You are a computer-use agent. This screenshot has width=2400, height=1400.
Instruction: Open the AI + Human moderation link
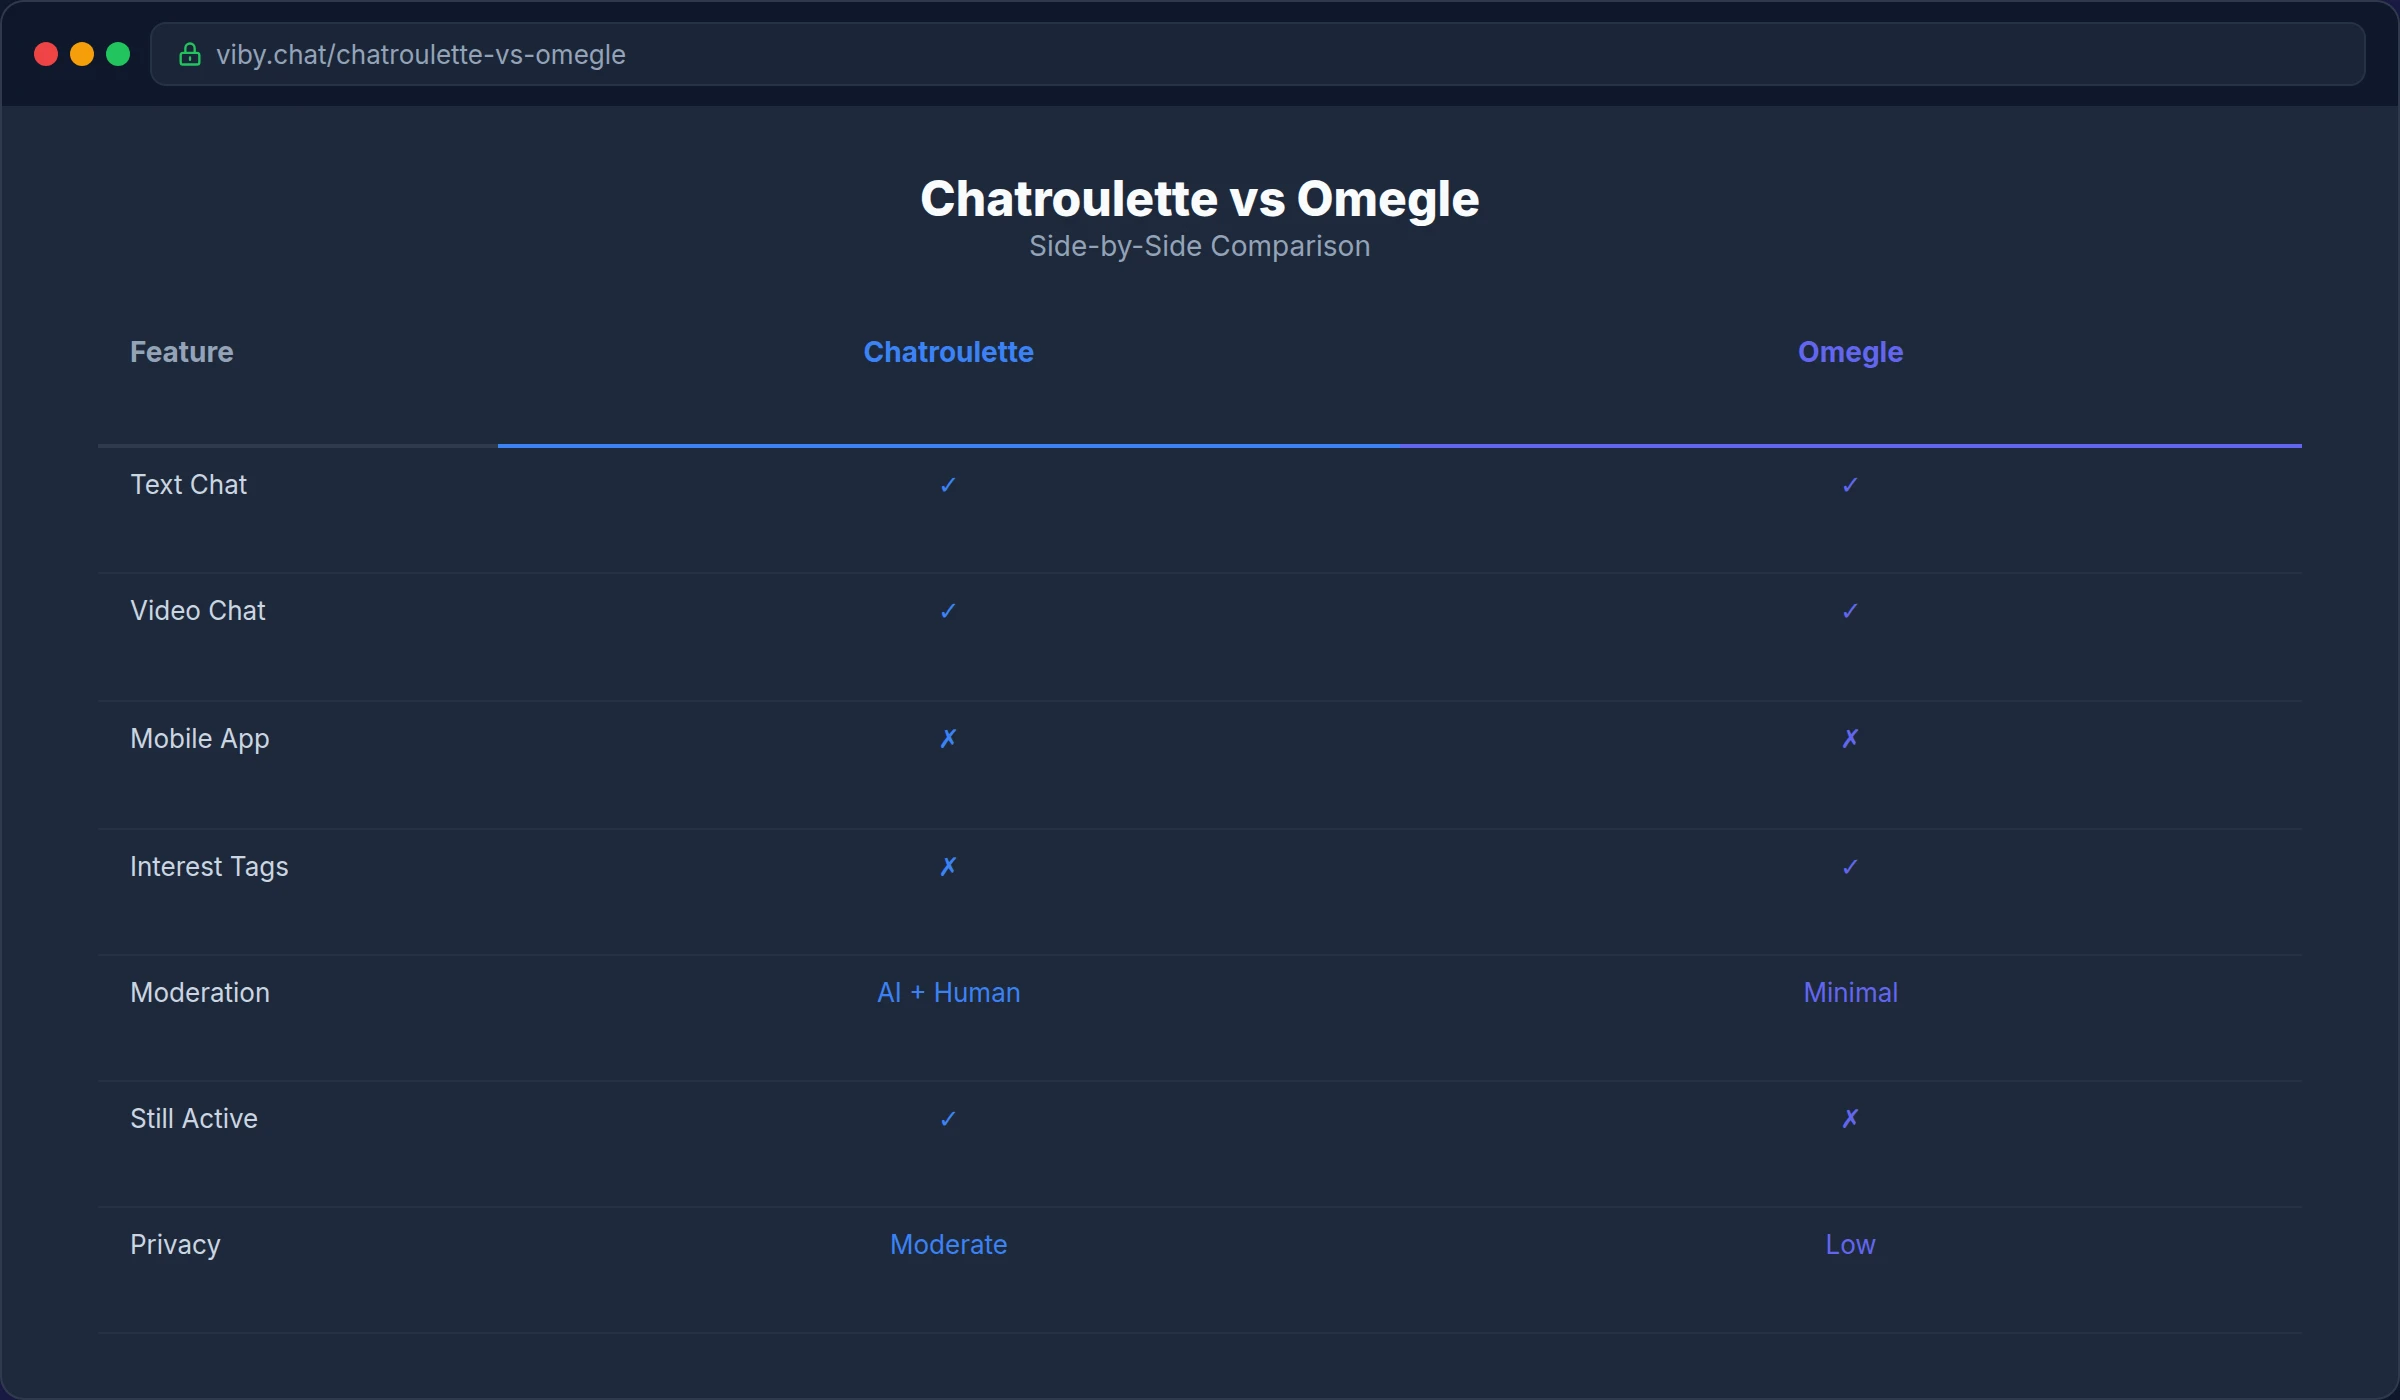[x=948, y=992]
